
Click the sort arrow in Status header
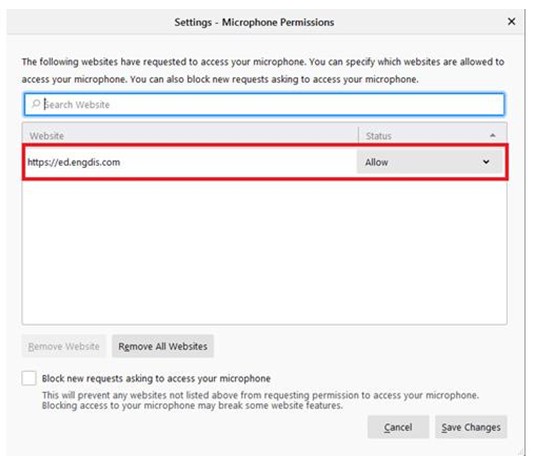click(x=493, y=135)
